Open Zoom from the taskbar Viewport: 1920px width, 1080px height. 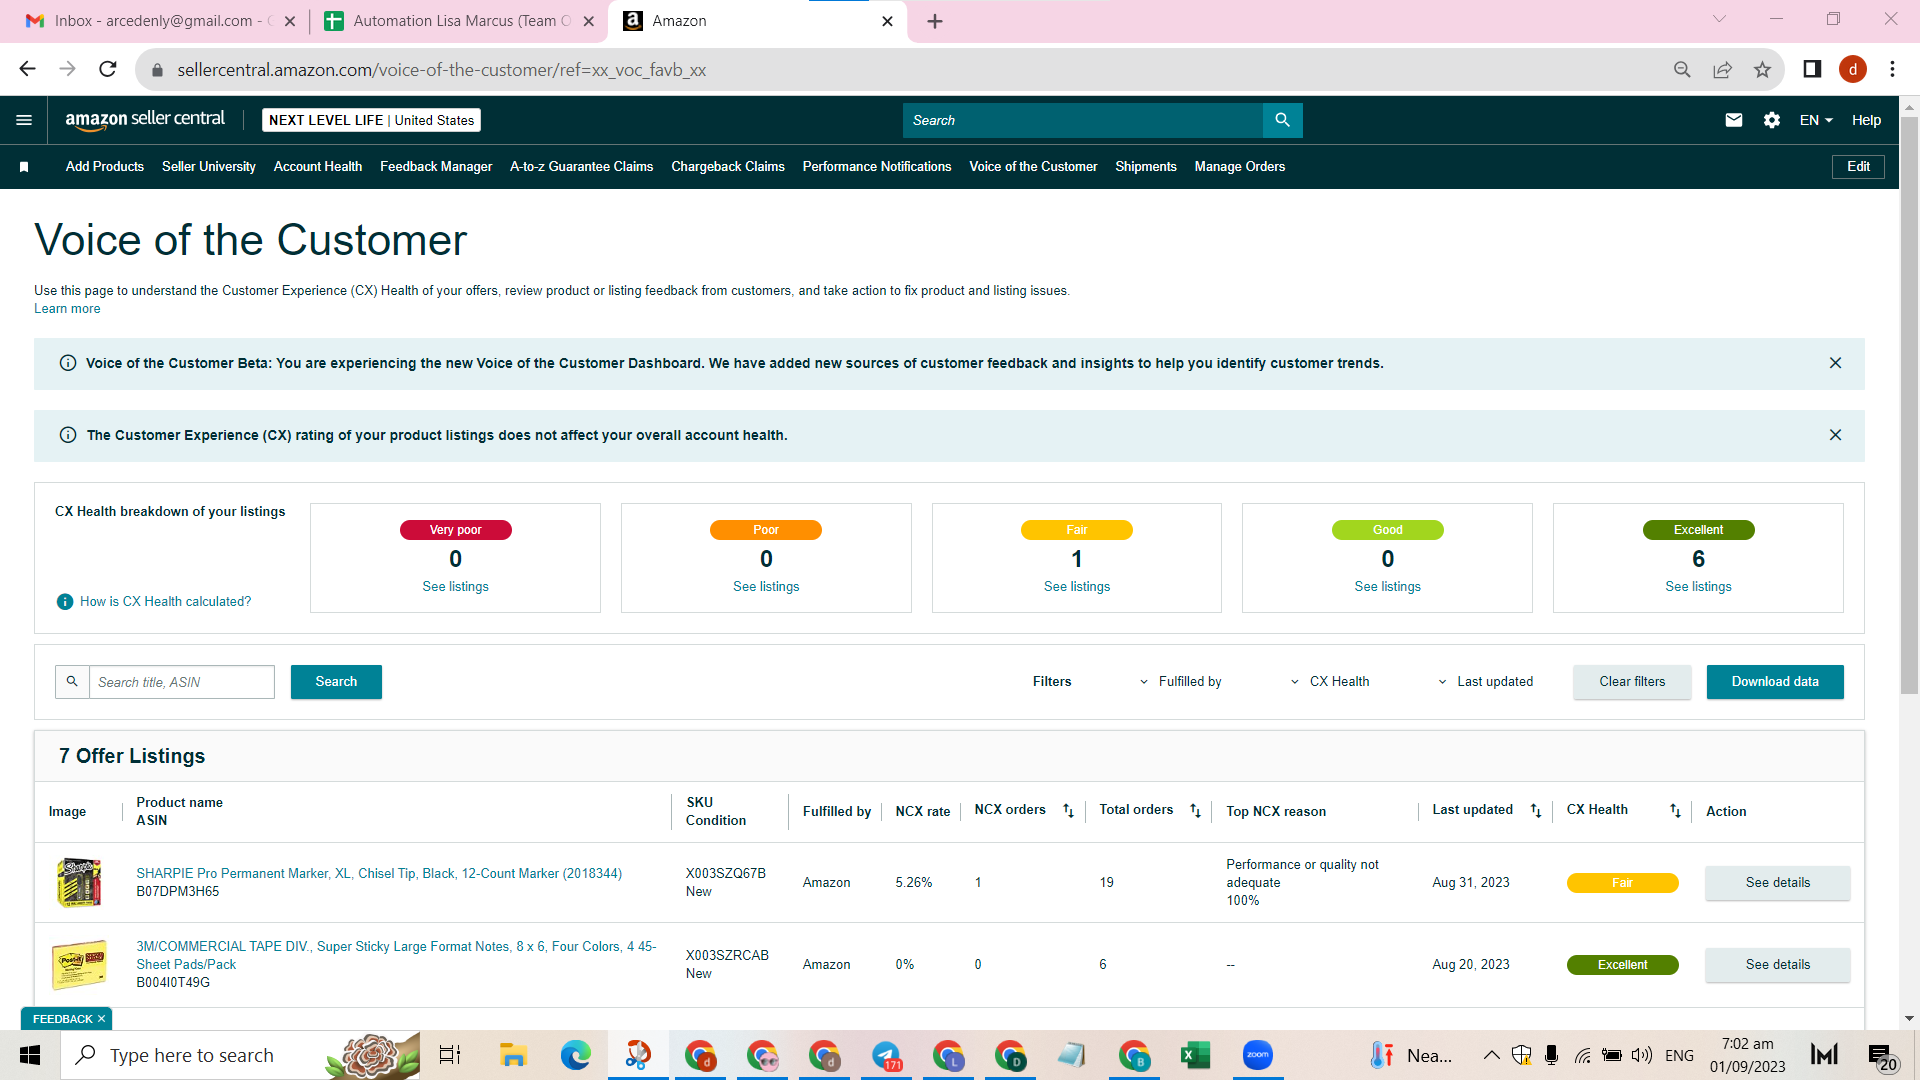[1257, 1055]
